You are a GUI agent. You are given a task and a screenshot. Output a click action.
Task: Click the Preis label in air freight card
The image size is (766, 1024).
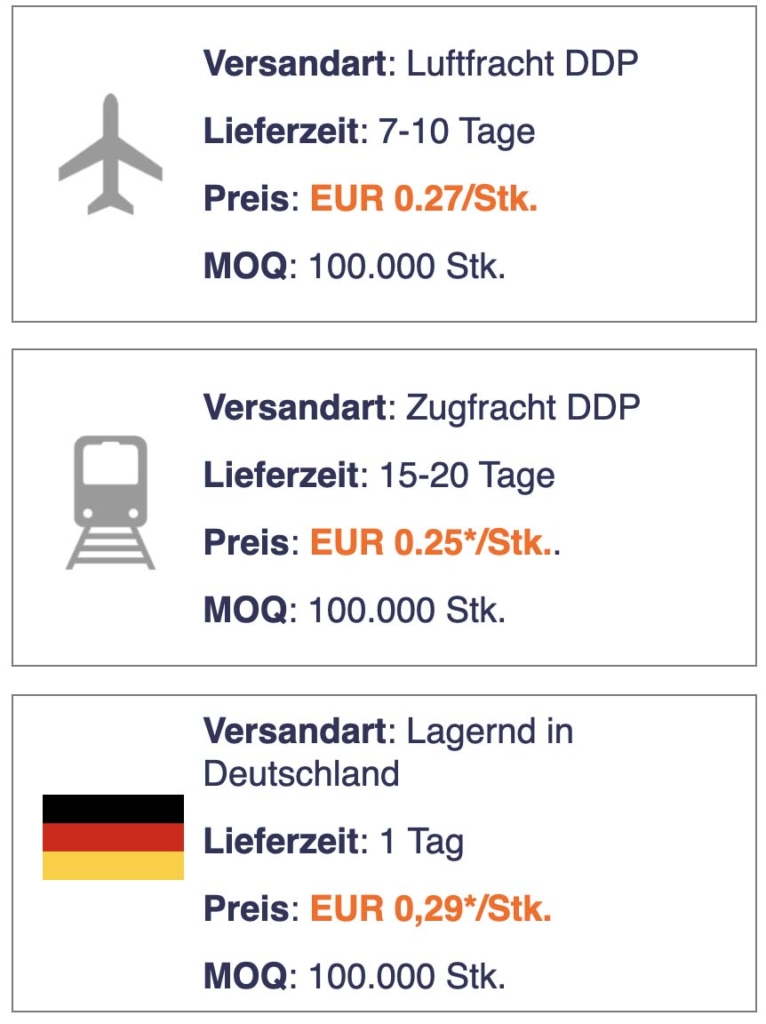pos(246,198)
